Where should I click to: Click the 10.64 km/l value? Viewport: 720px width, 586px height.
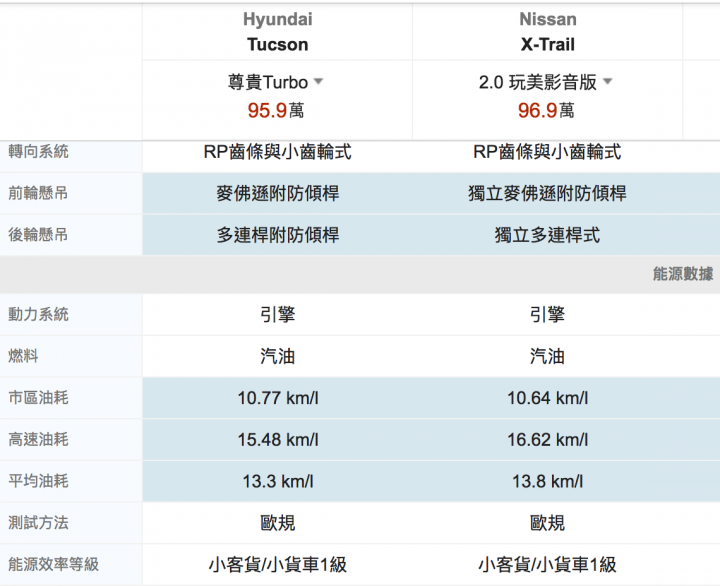click(547, 398)
